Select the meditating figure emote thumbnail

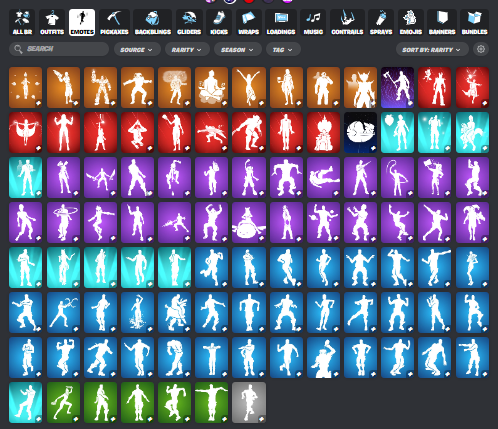coord(212,87)
